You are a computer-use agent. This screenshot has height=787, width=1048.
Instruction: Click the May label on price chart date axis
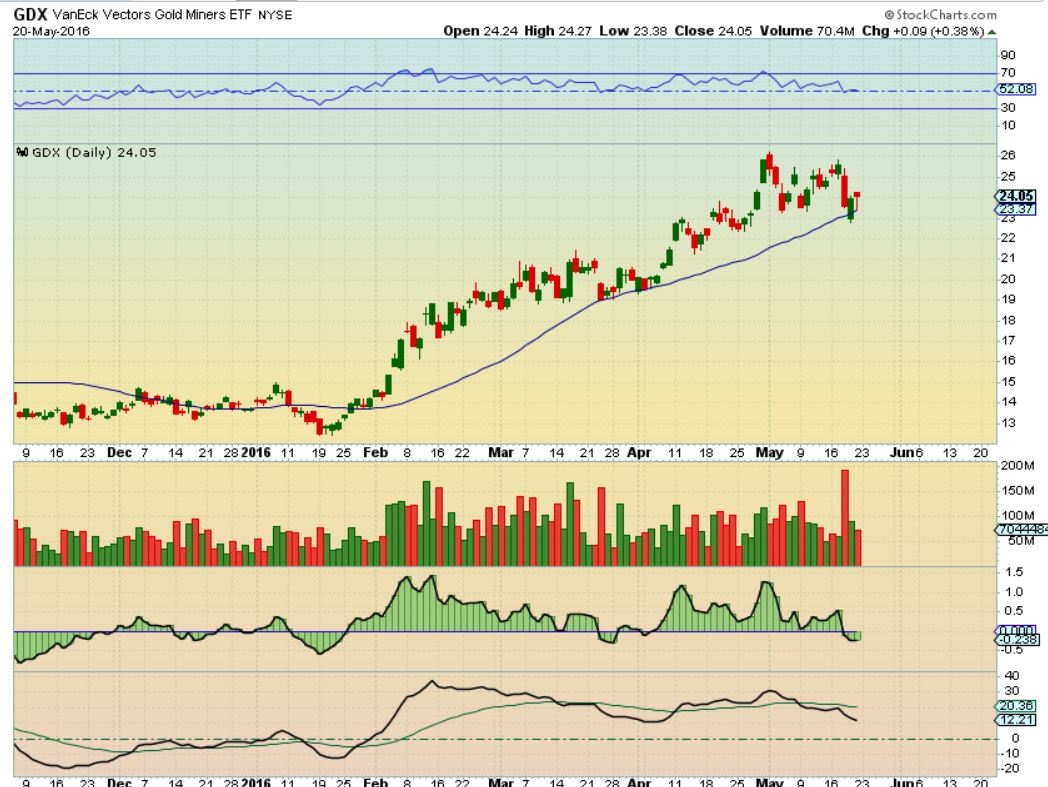tap(769, 453)
